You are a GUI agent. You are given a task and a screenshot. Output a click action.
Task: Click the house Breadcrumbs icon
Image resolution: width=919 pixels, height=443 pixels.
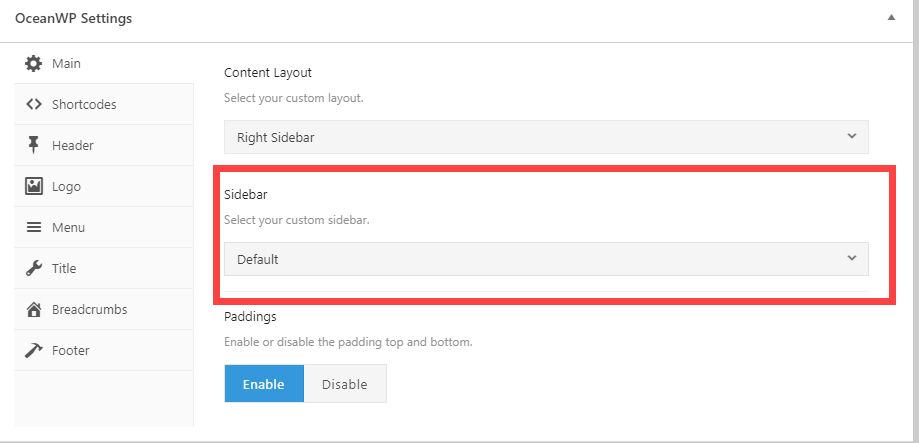tap(33, 309)
